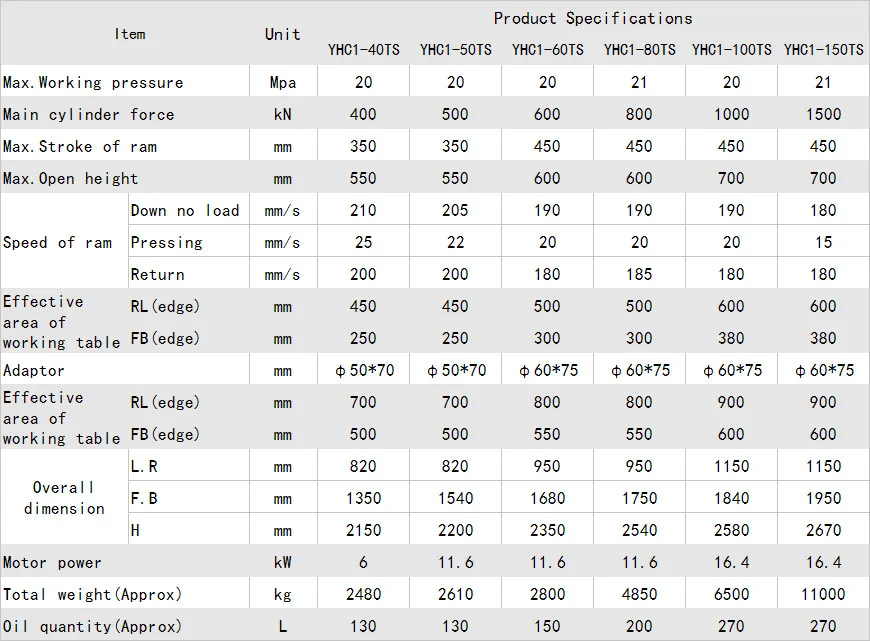The width and height of the screenshot is (870, 641).
Task: Select the Main cylinder force label
Action: coord(88,115)
